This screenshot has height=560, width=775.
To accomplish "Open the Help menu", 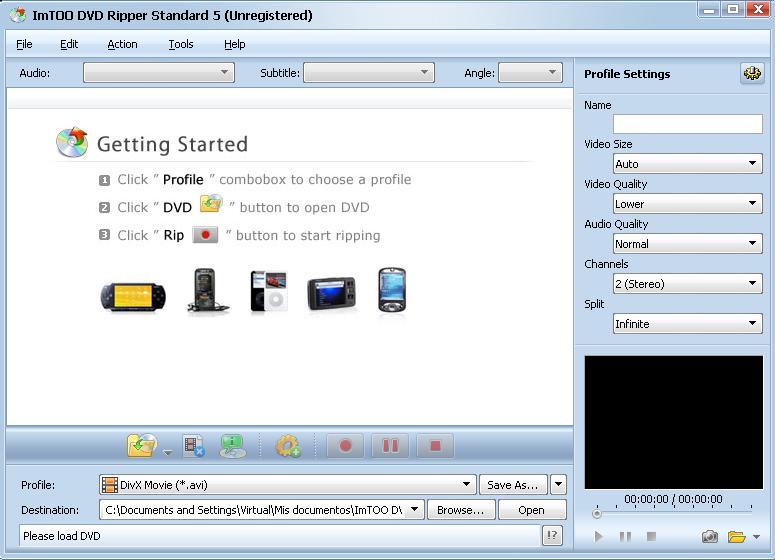I will point(234,44).
